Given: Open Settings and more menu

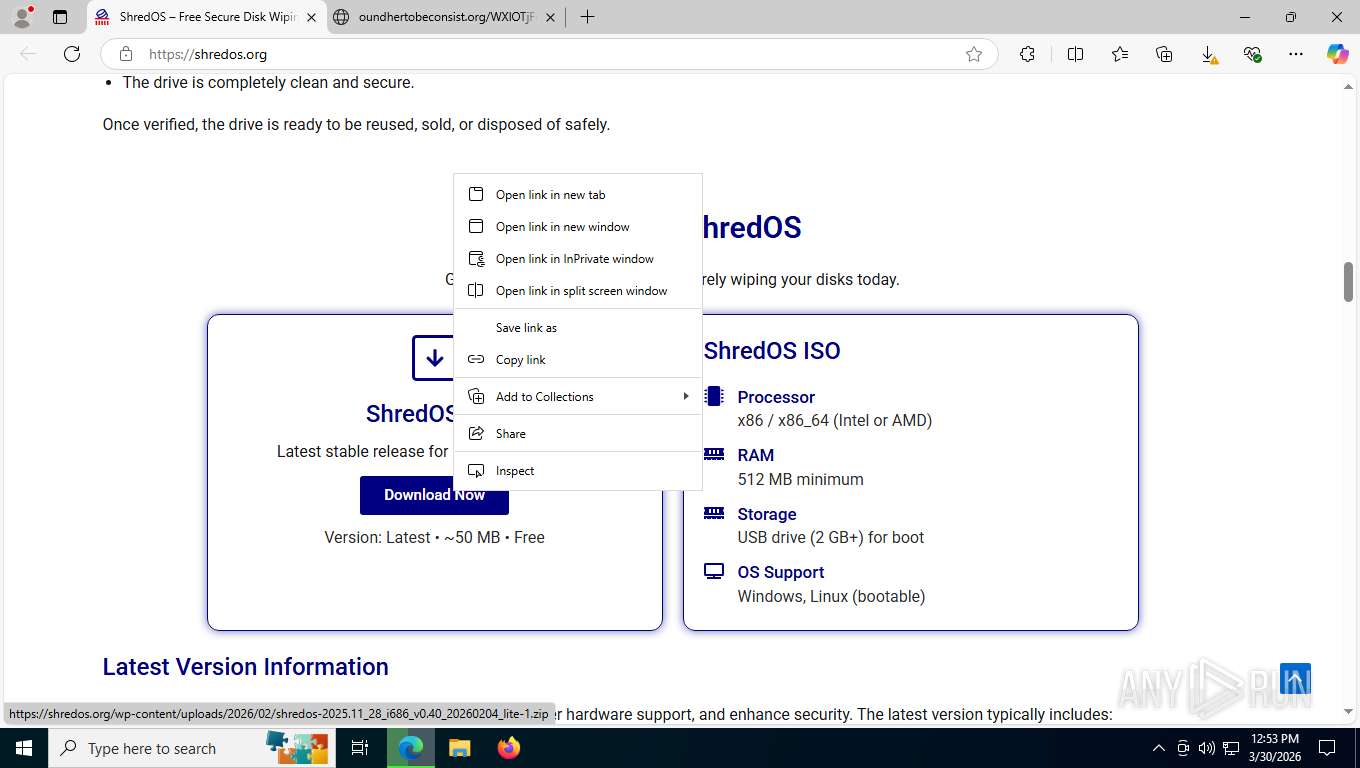Looking at the screenshot, I should [x=1296, y=54].
